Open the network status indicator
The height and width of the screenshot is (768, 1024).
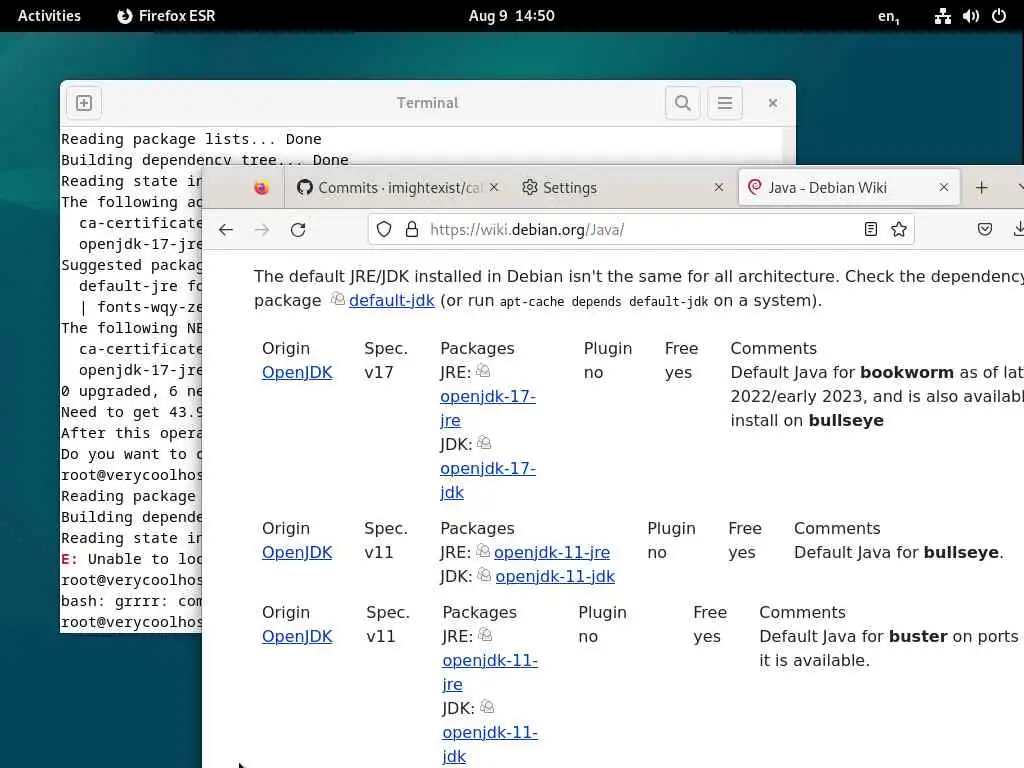[x=942, y=16]
